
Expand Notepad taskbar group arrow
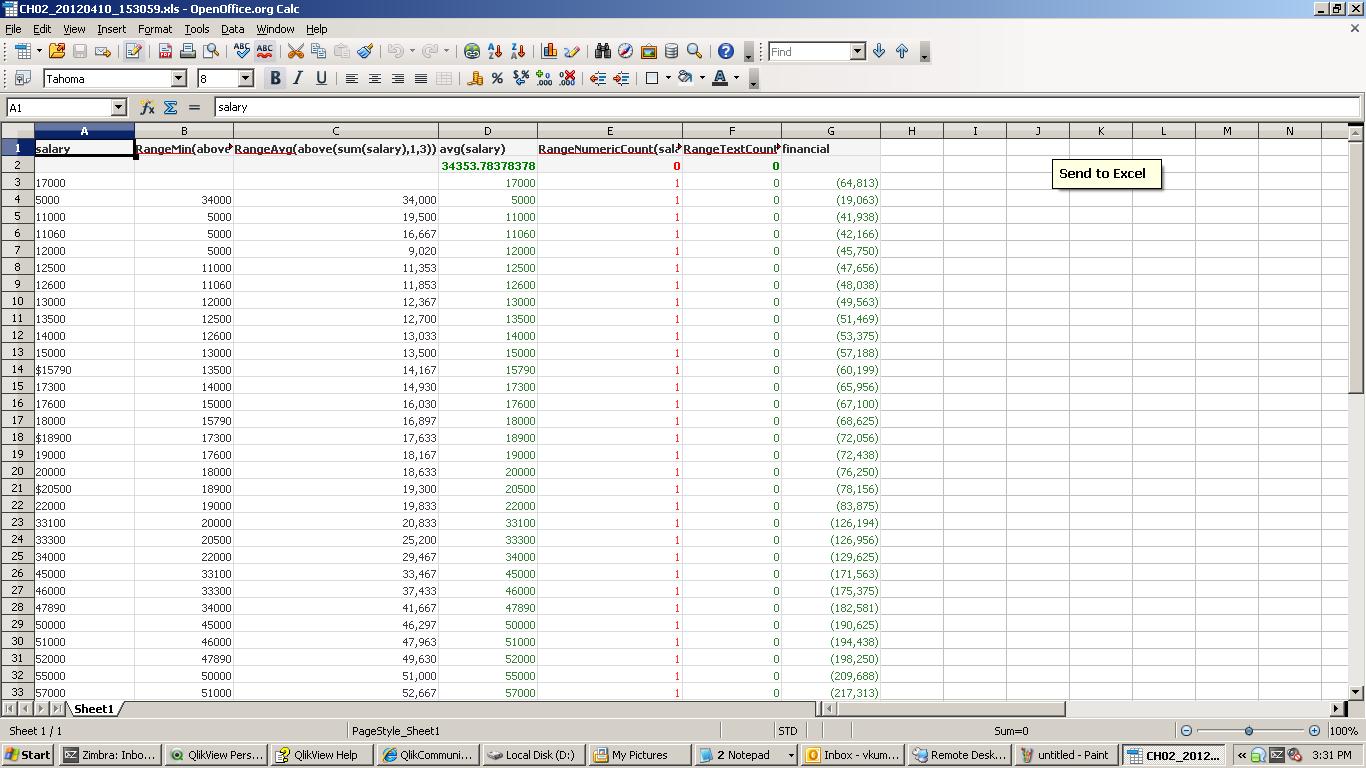click(791, 755)
